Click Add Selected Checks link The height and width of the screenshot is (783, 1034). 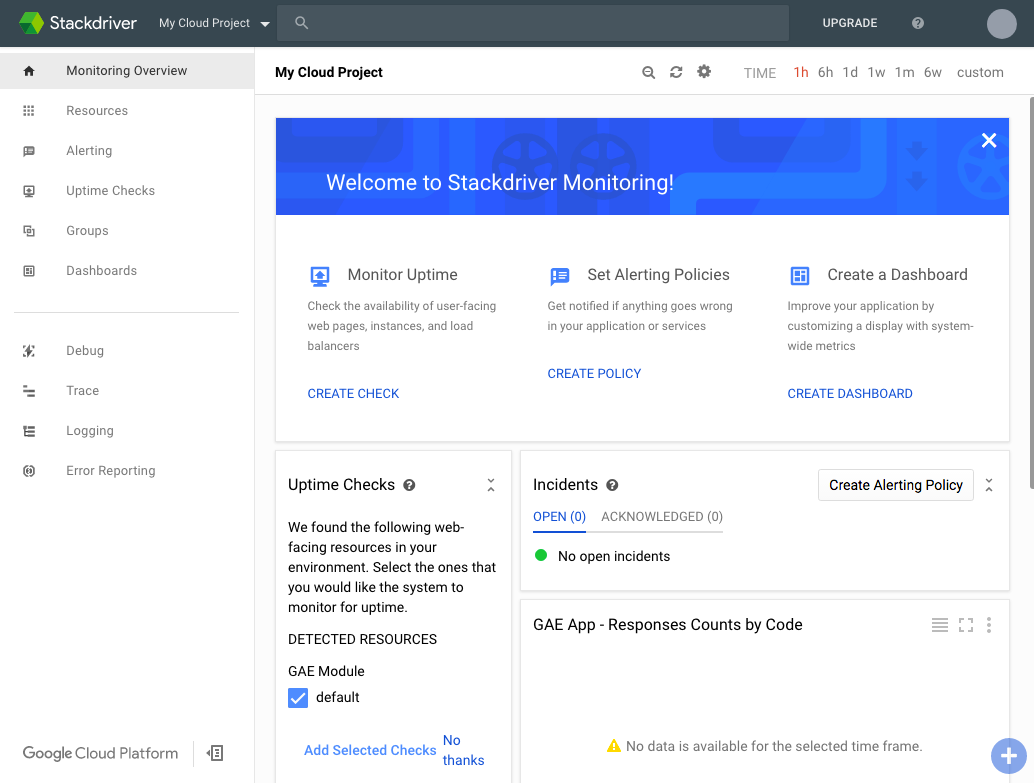point(370,751)
